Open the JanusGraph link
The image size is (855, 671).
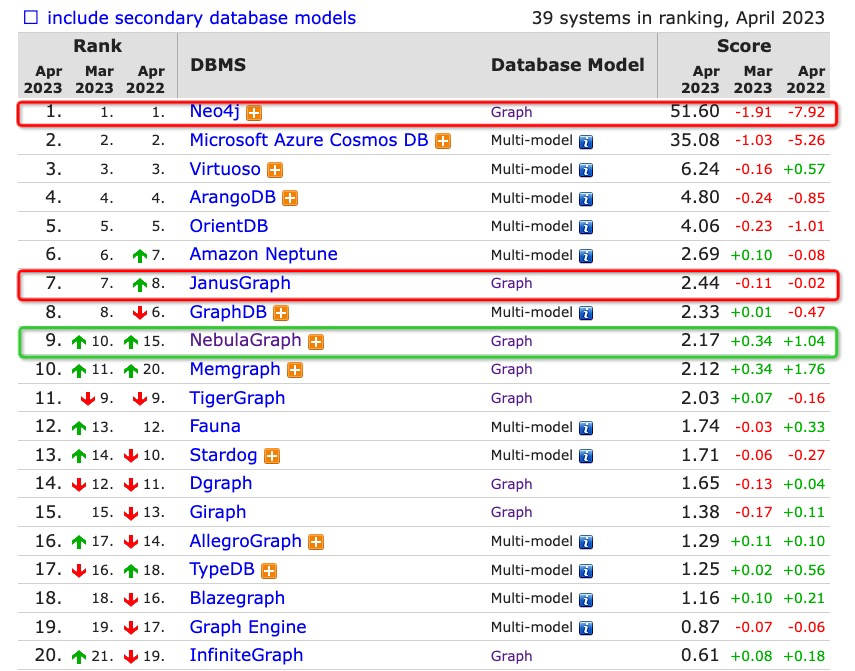point(240,283)
